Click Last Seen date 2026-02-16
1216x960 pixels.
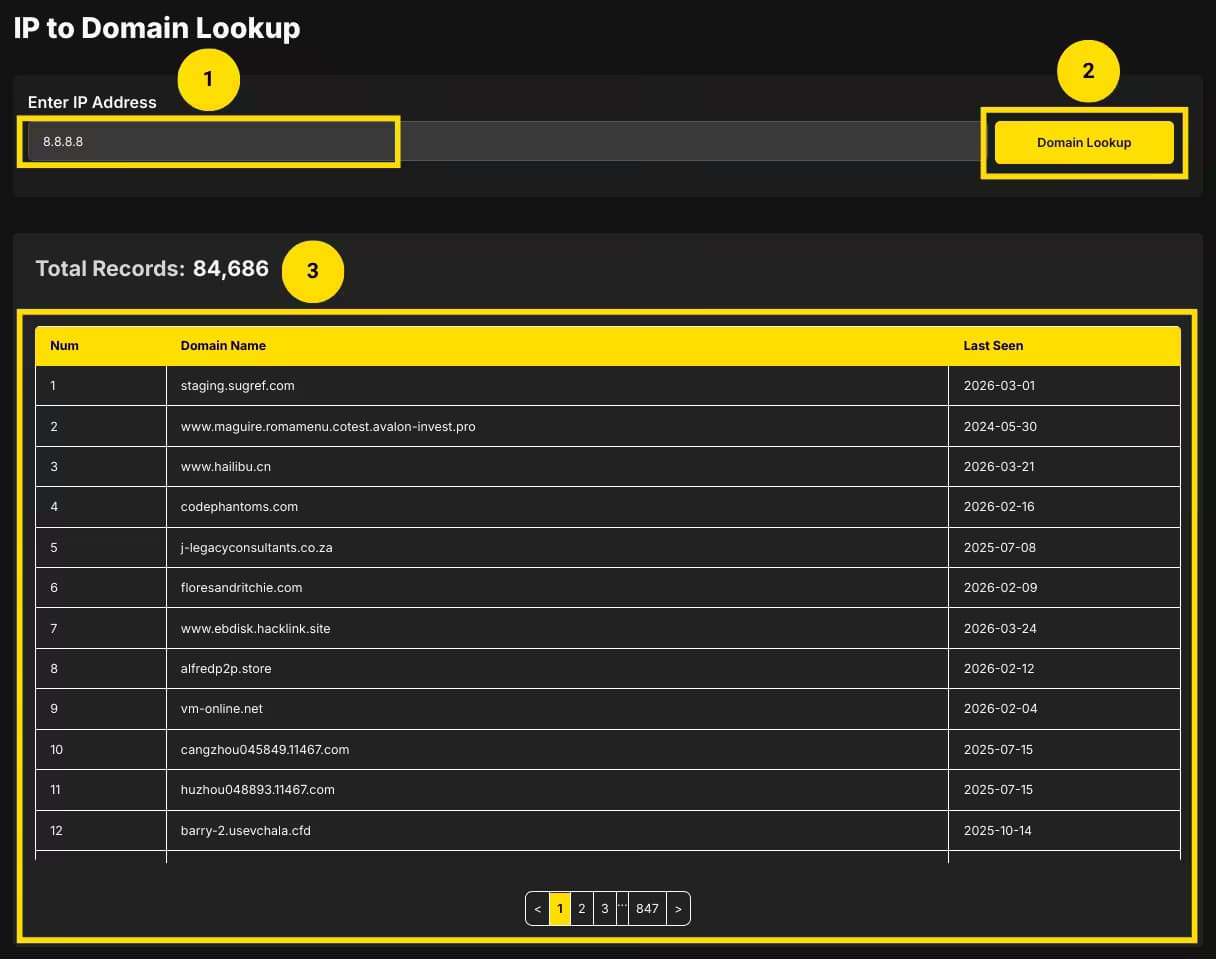(x=999, y=507)
